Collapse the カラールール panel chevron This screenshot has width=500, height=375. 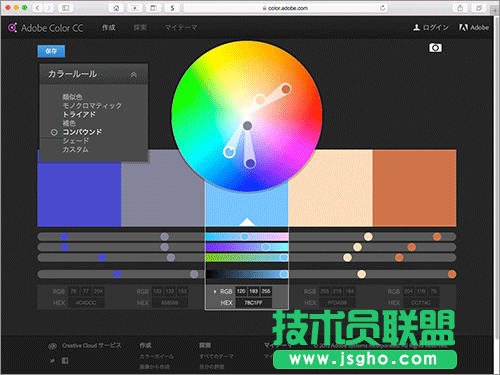134,74
